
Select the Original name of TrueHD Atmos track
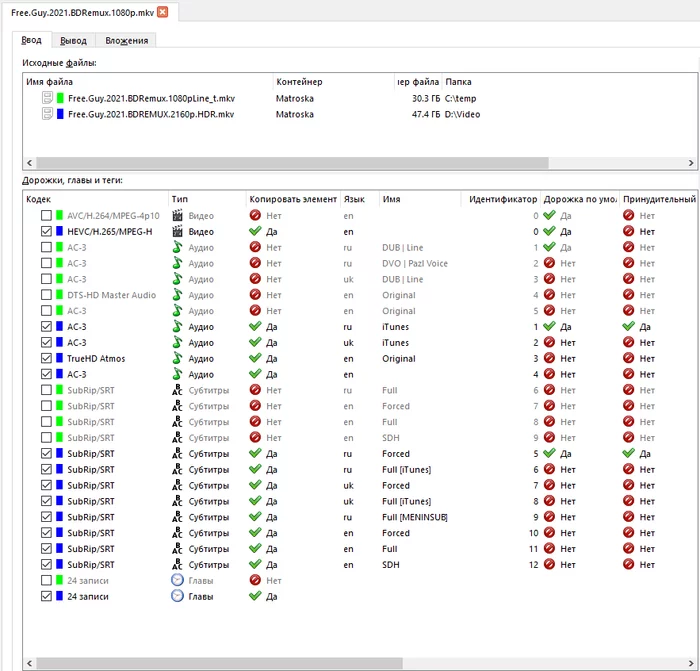(399, 358)
